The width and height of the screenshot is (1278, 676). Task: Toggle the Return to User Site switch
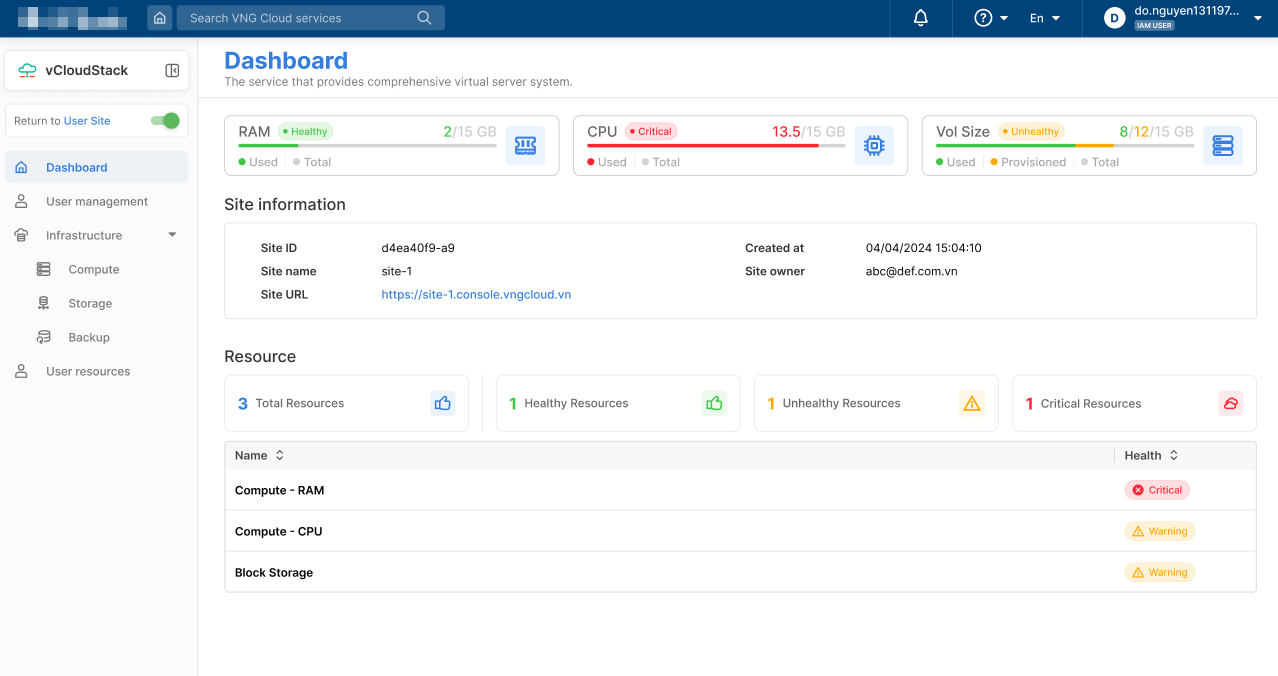165,121
